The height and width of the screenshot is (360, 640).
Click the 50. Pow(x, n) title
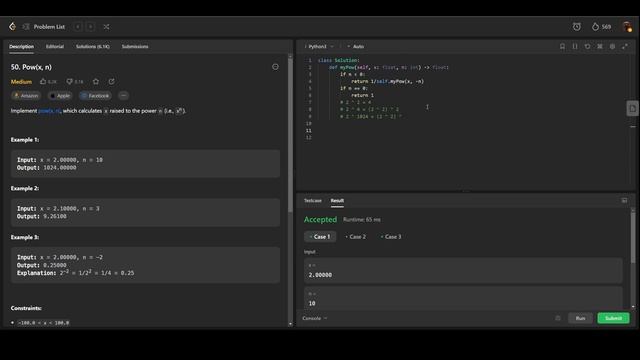31,67
